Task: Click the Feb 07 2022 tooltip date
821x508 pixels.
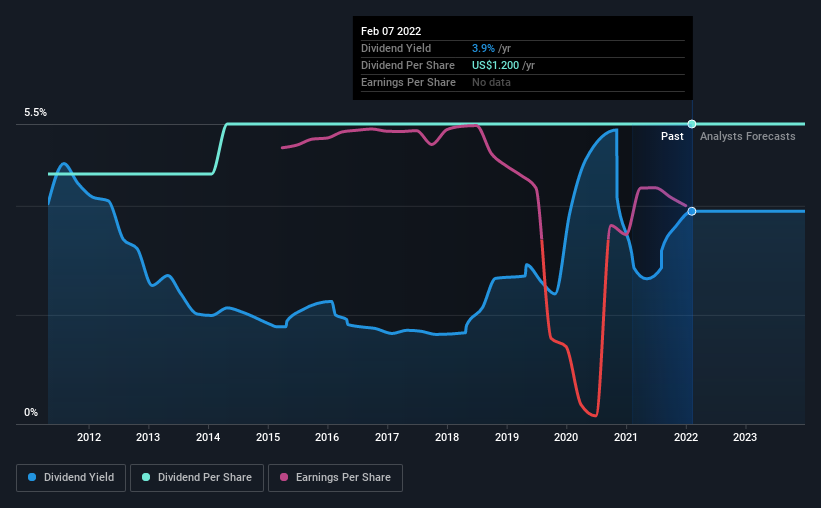Action: pos(391,31)
